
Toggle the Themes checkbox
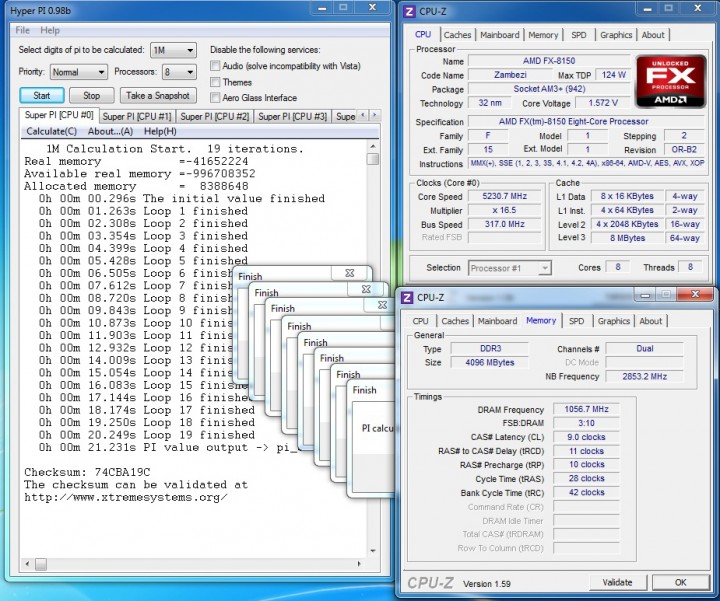click(x=215, y=82)
